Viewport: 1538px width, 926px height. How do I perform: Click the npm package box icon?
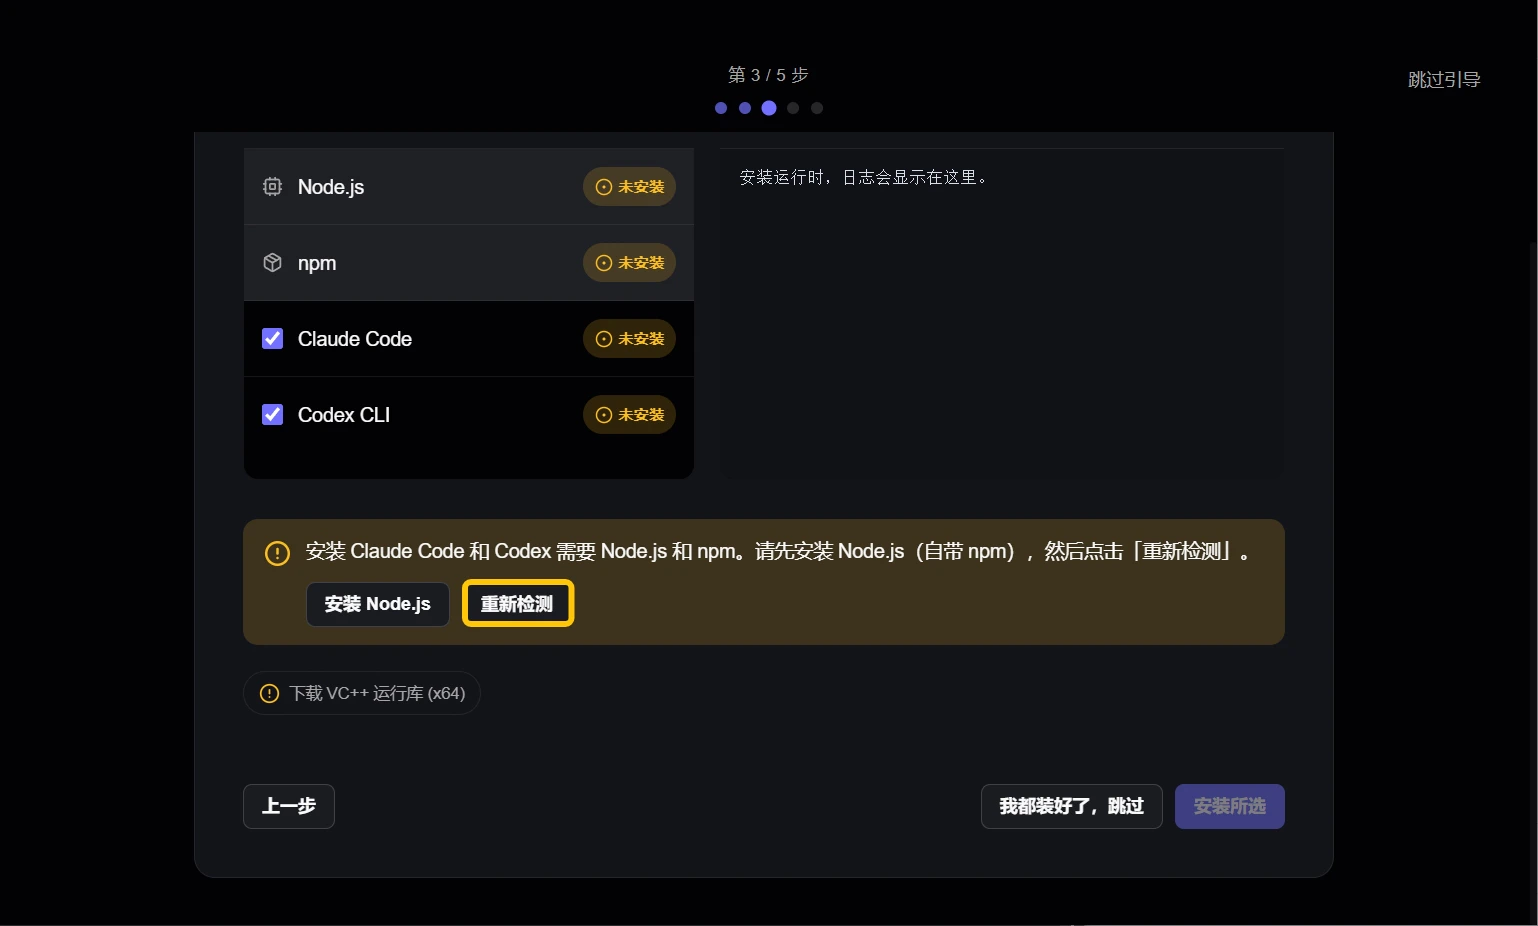tap(272, 263)
